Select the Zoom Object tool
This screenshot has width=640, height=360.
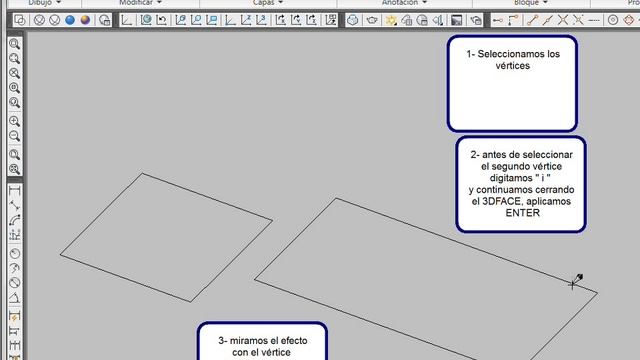pyautogui.click(x=15, y=102)
